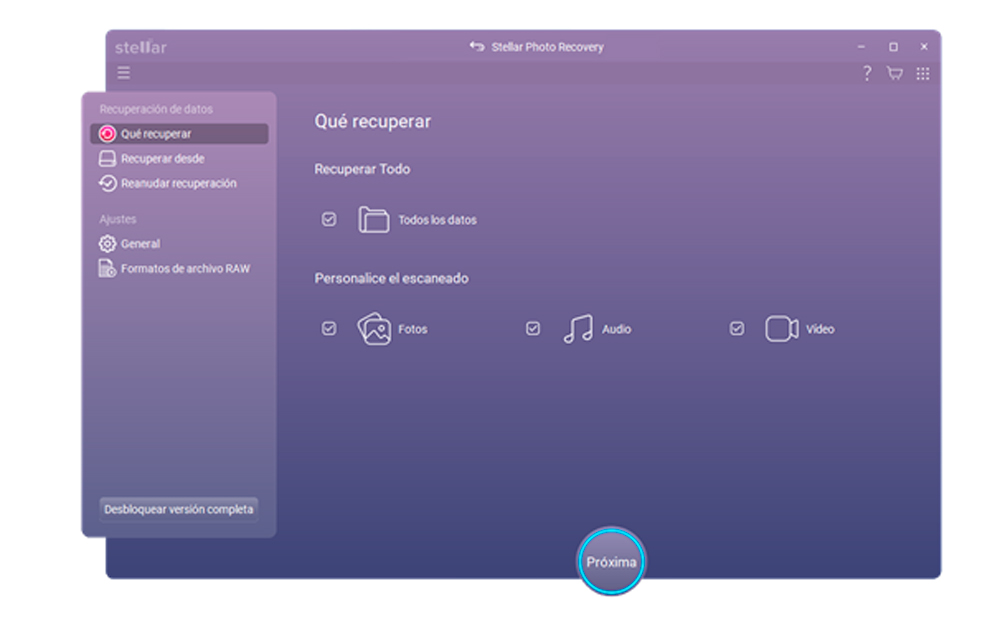The image size is (1000, 624).
Task: Uncheck the Video checkbox
Action: pos(737,329)
